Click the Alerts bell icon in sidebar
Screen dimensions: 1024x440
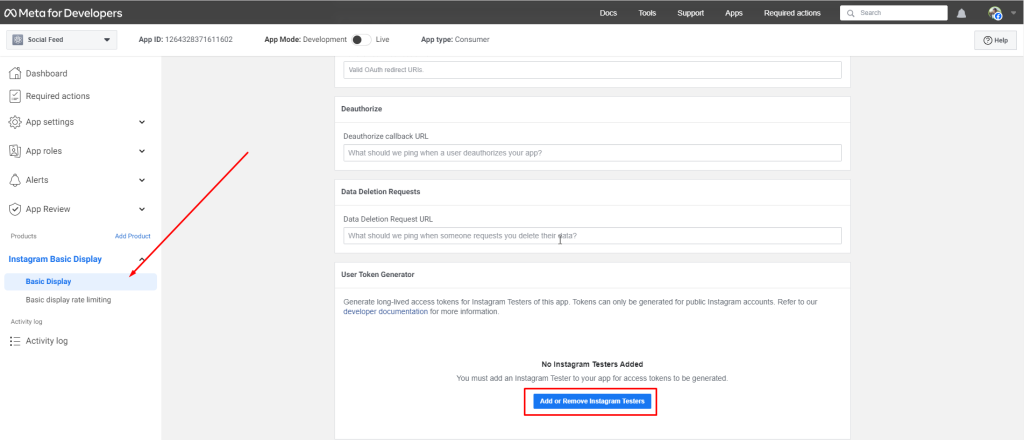tap(15, 180)
